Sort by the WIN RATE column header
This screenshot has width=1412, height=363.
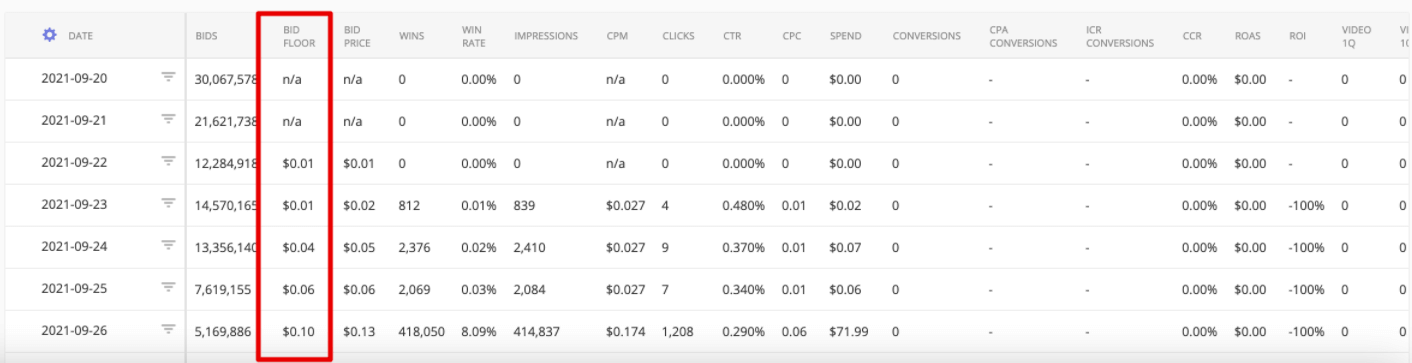click(x=473, y=36)
